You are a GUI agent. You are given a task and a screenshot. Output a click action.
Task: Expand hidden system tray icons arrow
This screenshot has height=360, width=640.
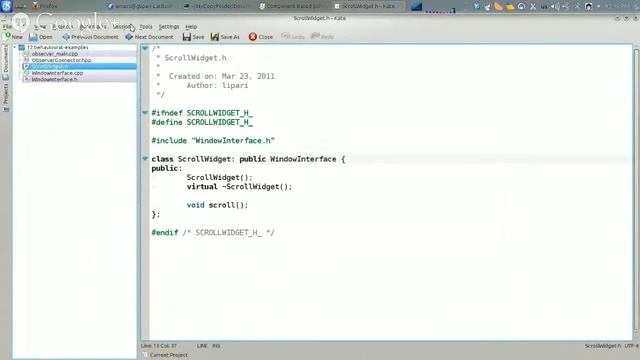(598, 7)
